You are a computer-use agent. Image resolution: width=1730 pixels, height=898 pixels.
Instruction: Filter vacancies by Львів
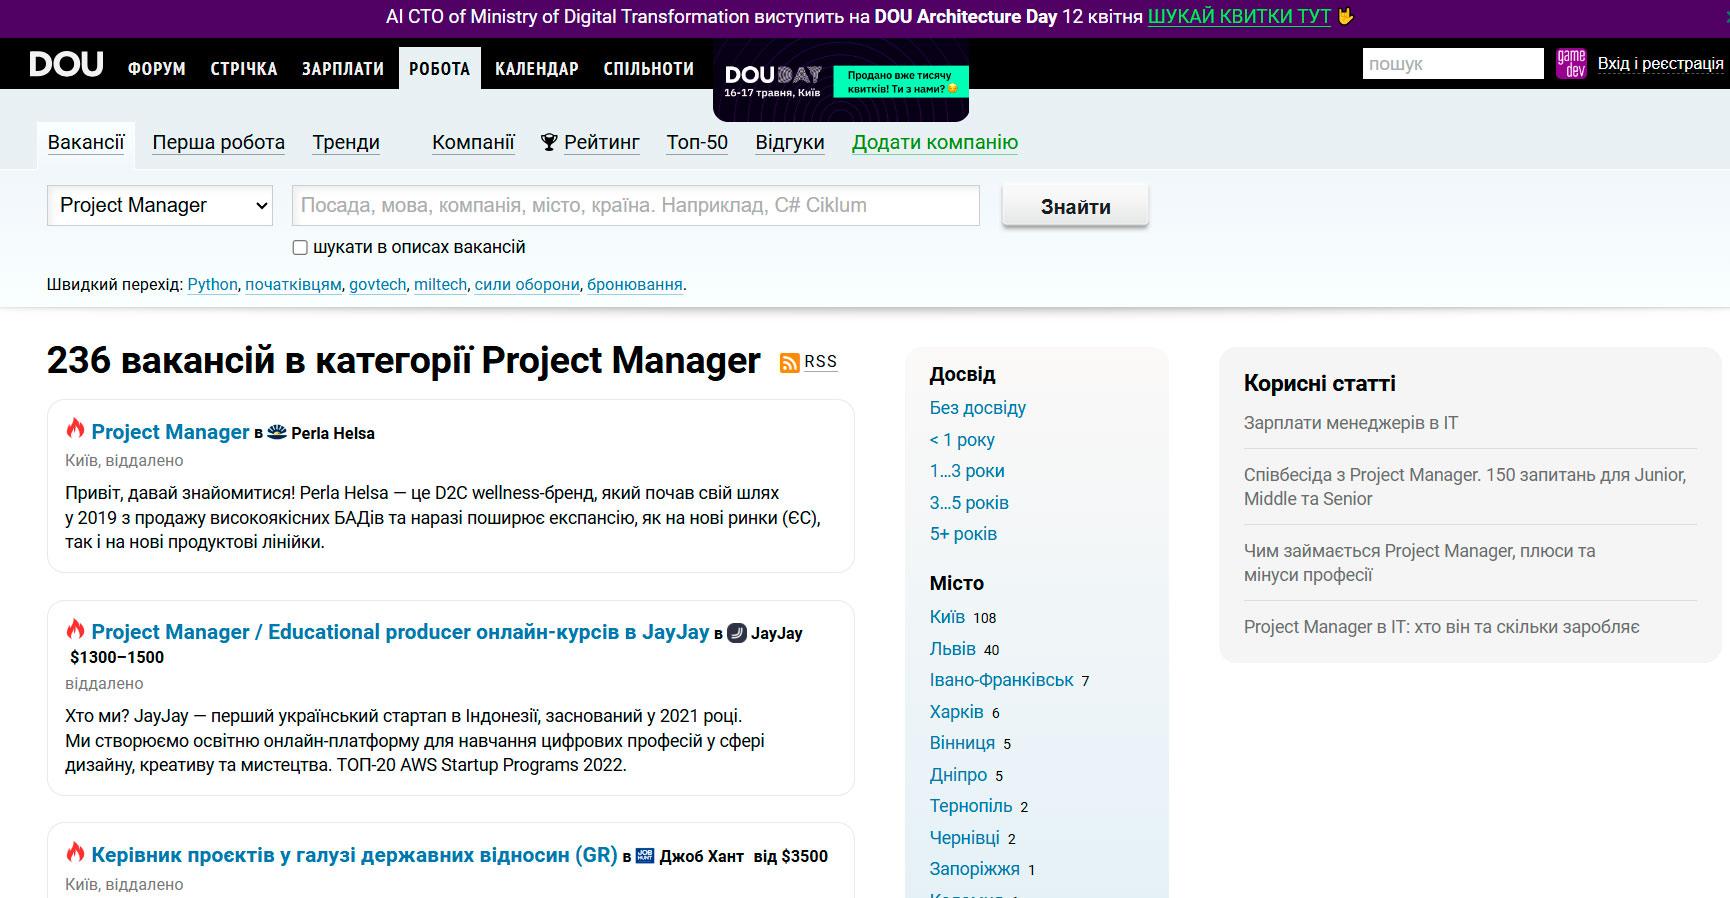point(952,649)
